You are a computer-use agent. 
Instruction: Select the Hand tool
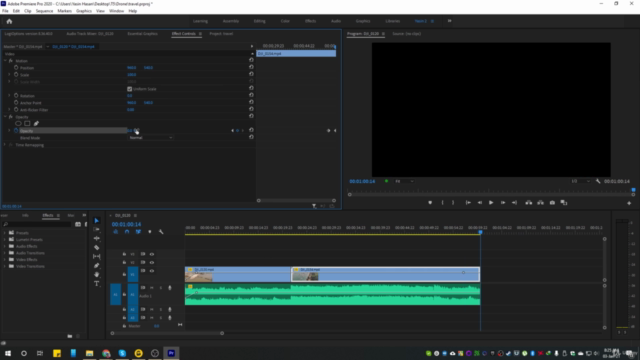click(97, 275)
